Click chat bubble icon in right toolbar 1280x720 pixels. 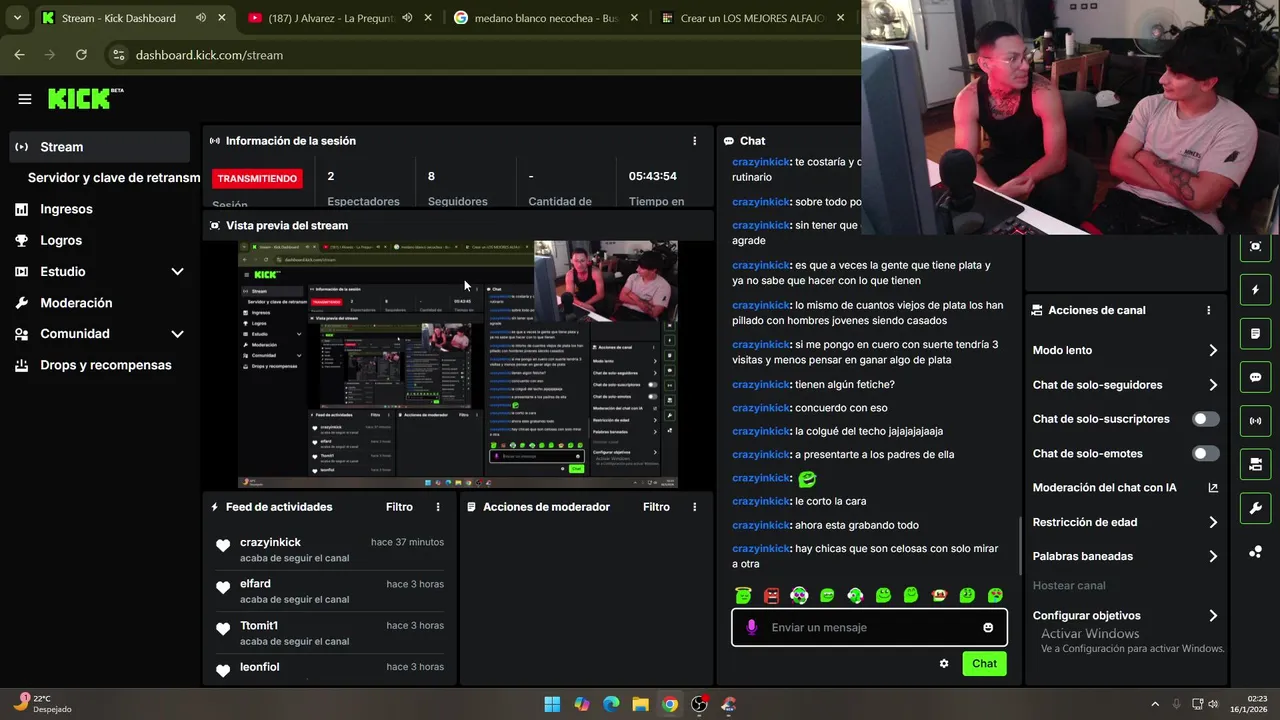(1255, 377)
